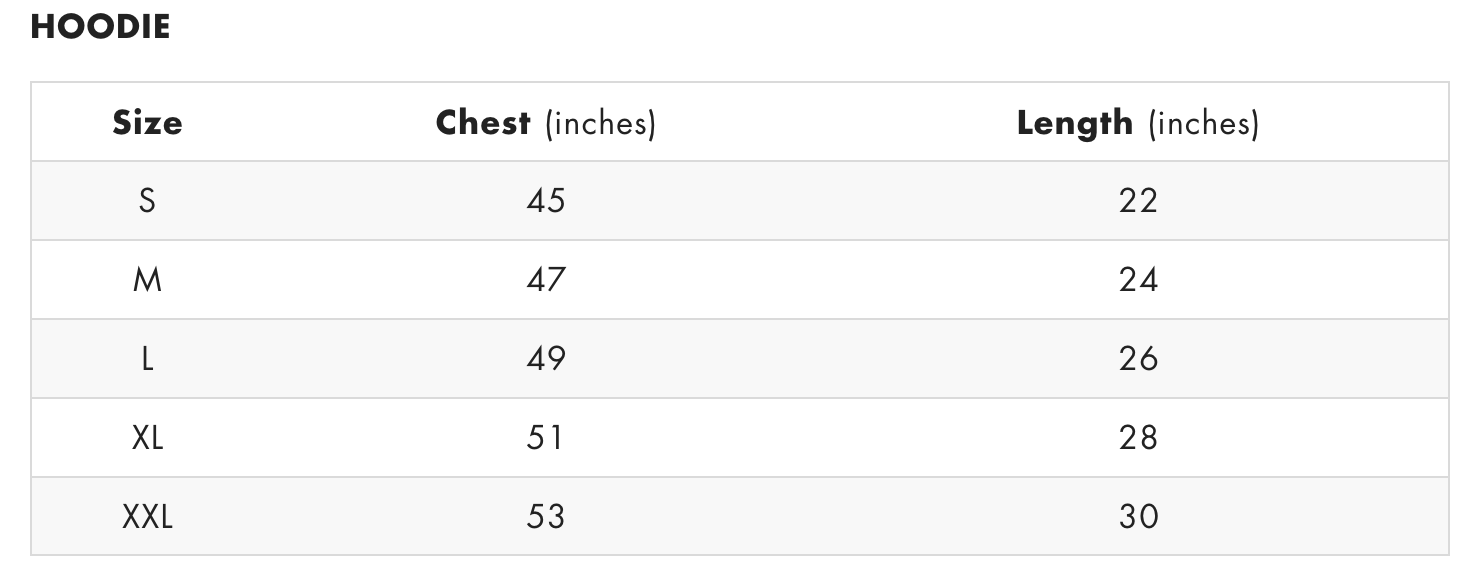Click chest value 47 for size M
The width and height of the screenshot is (1476, 572).
(545, 280)
